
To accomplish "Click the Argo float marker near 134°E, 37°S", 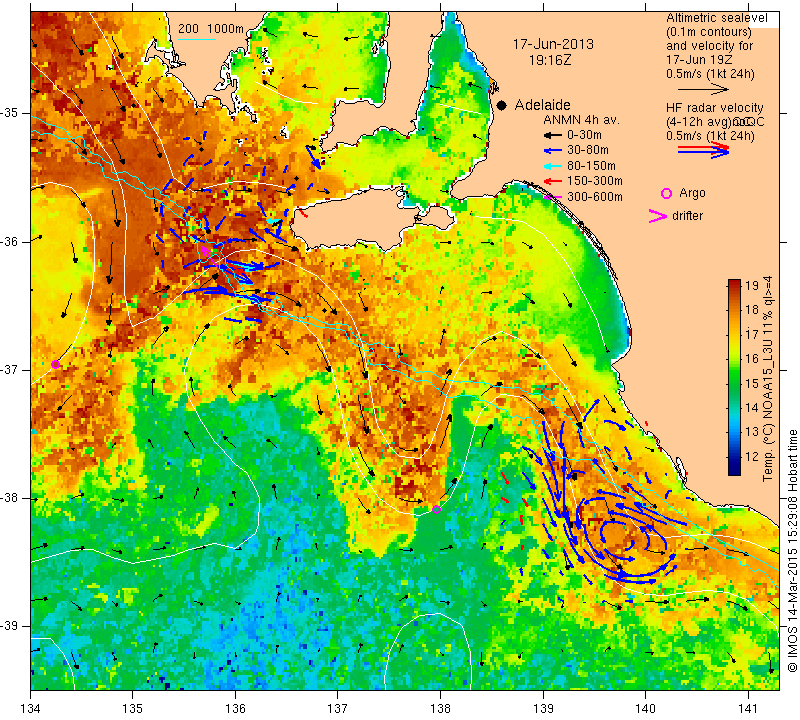I will (56, 364).
